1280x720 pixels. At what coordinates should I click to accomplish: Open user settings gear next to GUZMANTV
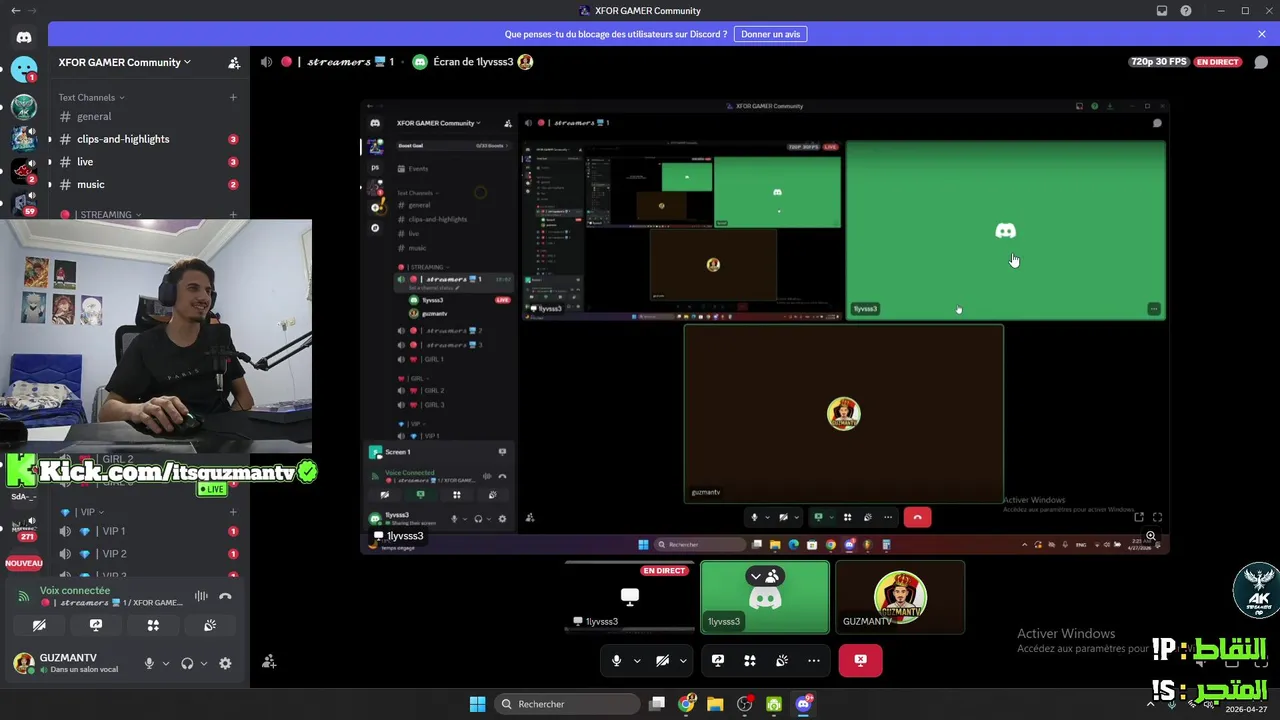tap(225, 663)
